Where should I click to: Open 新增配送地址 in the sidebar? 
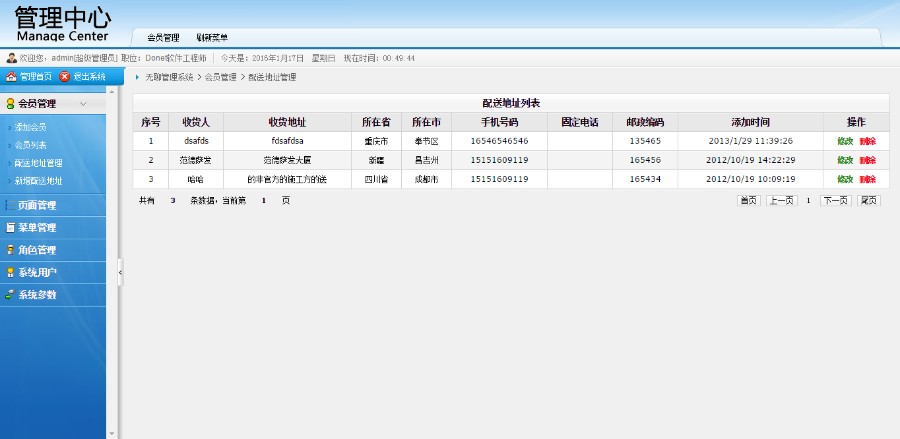click(x=38, y=181)
